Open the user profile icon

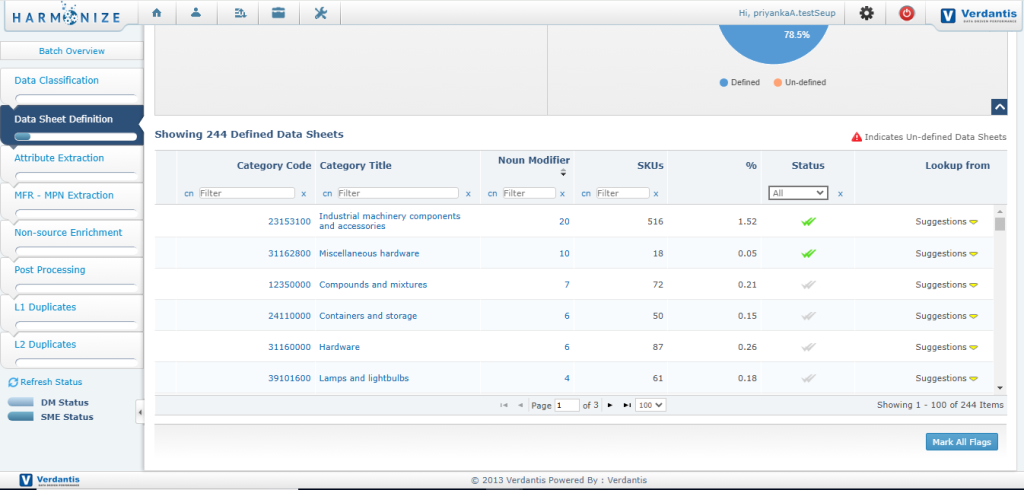[x=197, y=13]
